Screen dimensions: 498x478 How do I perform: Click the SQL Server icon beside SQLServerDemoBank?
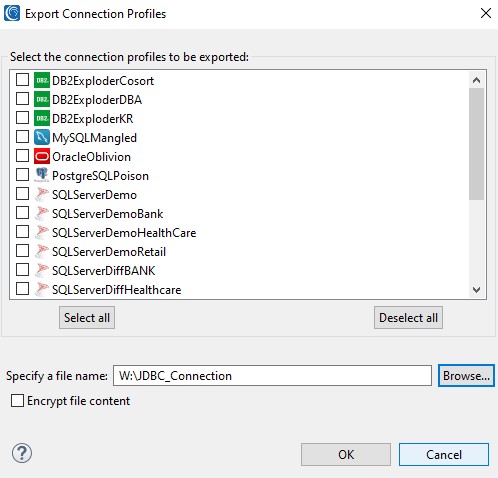(x=42, y=213)
